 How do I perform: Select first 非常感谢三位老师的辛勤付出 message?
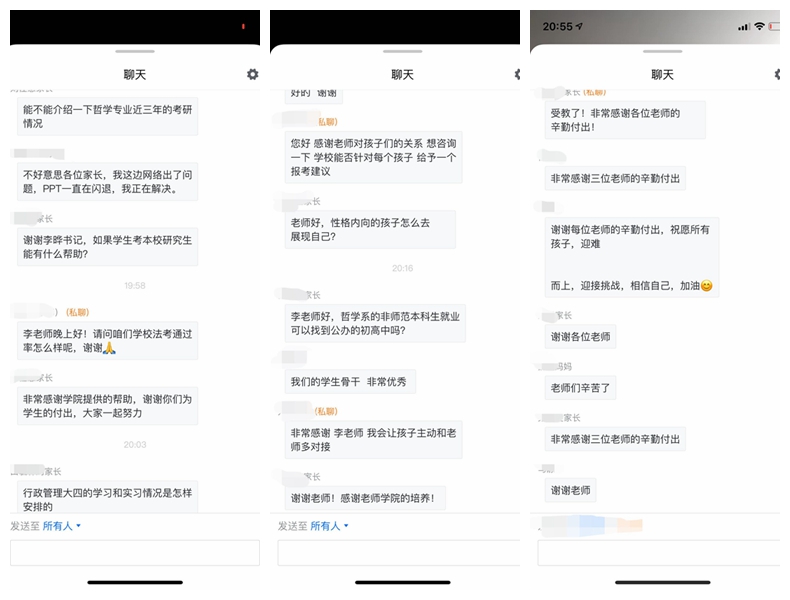pyautogui.click(x=615, y=178)
